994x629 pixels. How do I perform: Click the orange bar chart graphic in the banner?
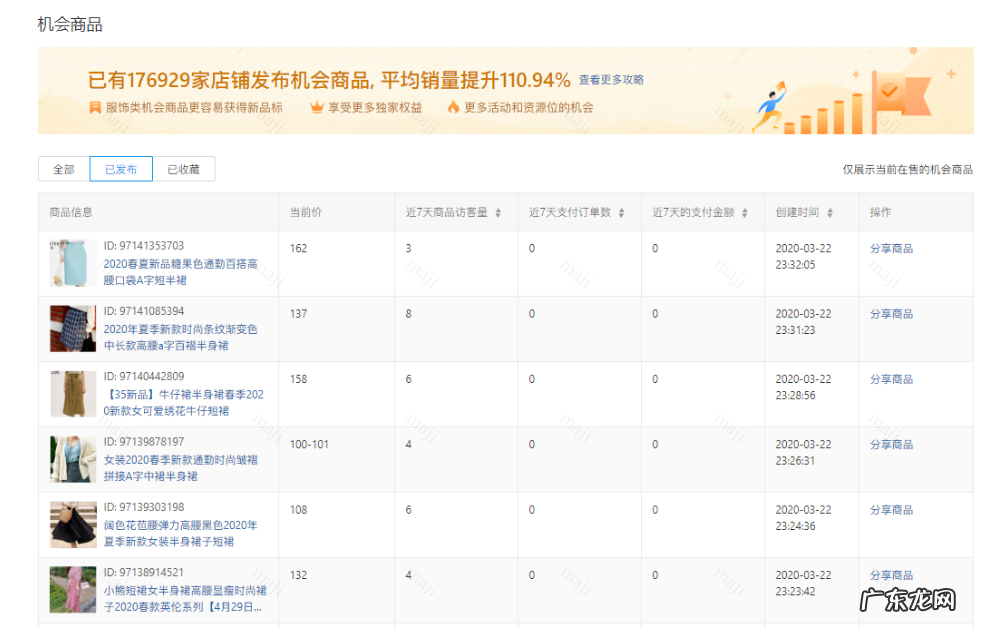coord(825,118)
